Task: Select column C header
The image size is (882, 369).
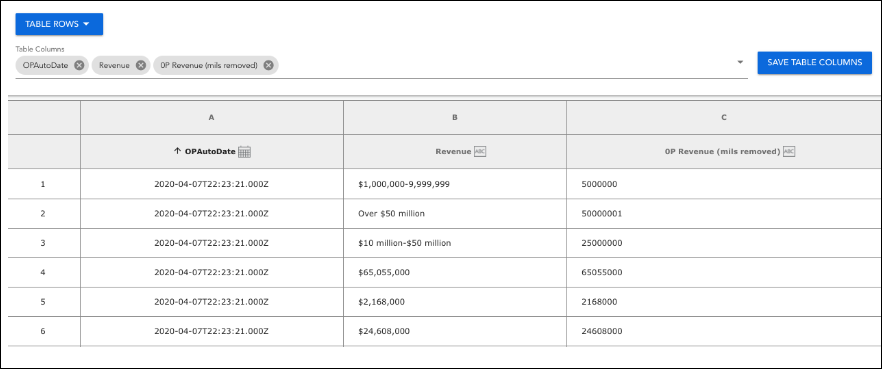Action: [724, 118]
